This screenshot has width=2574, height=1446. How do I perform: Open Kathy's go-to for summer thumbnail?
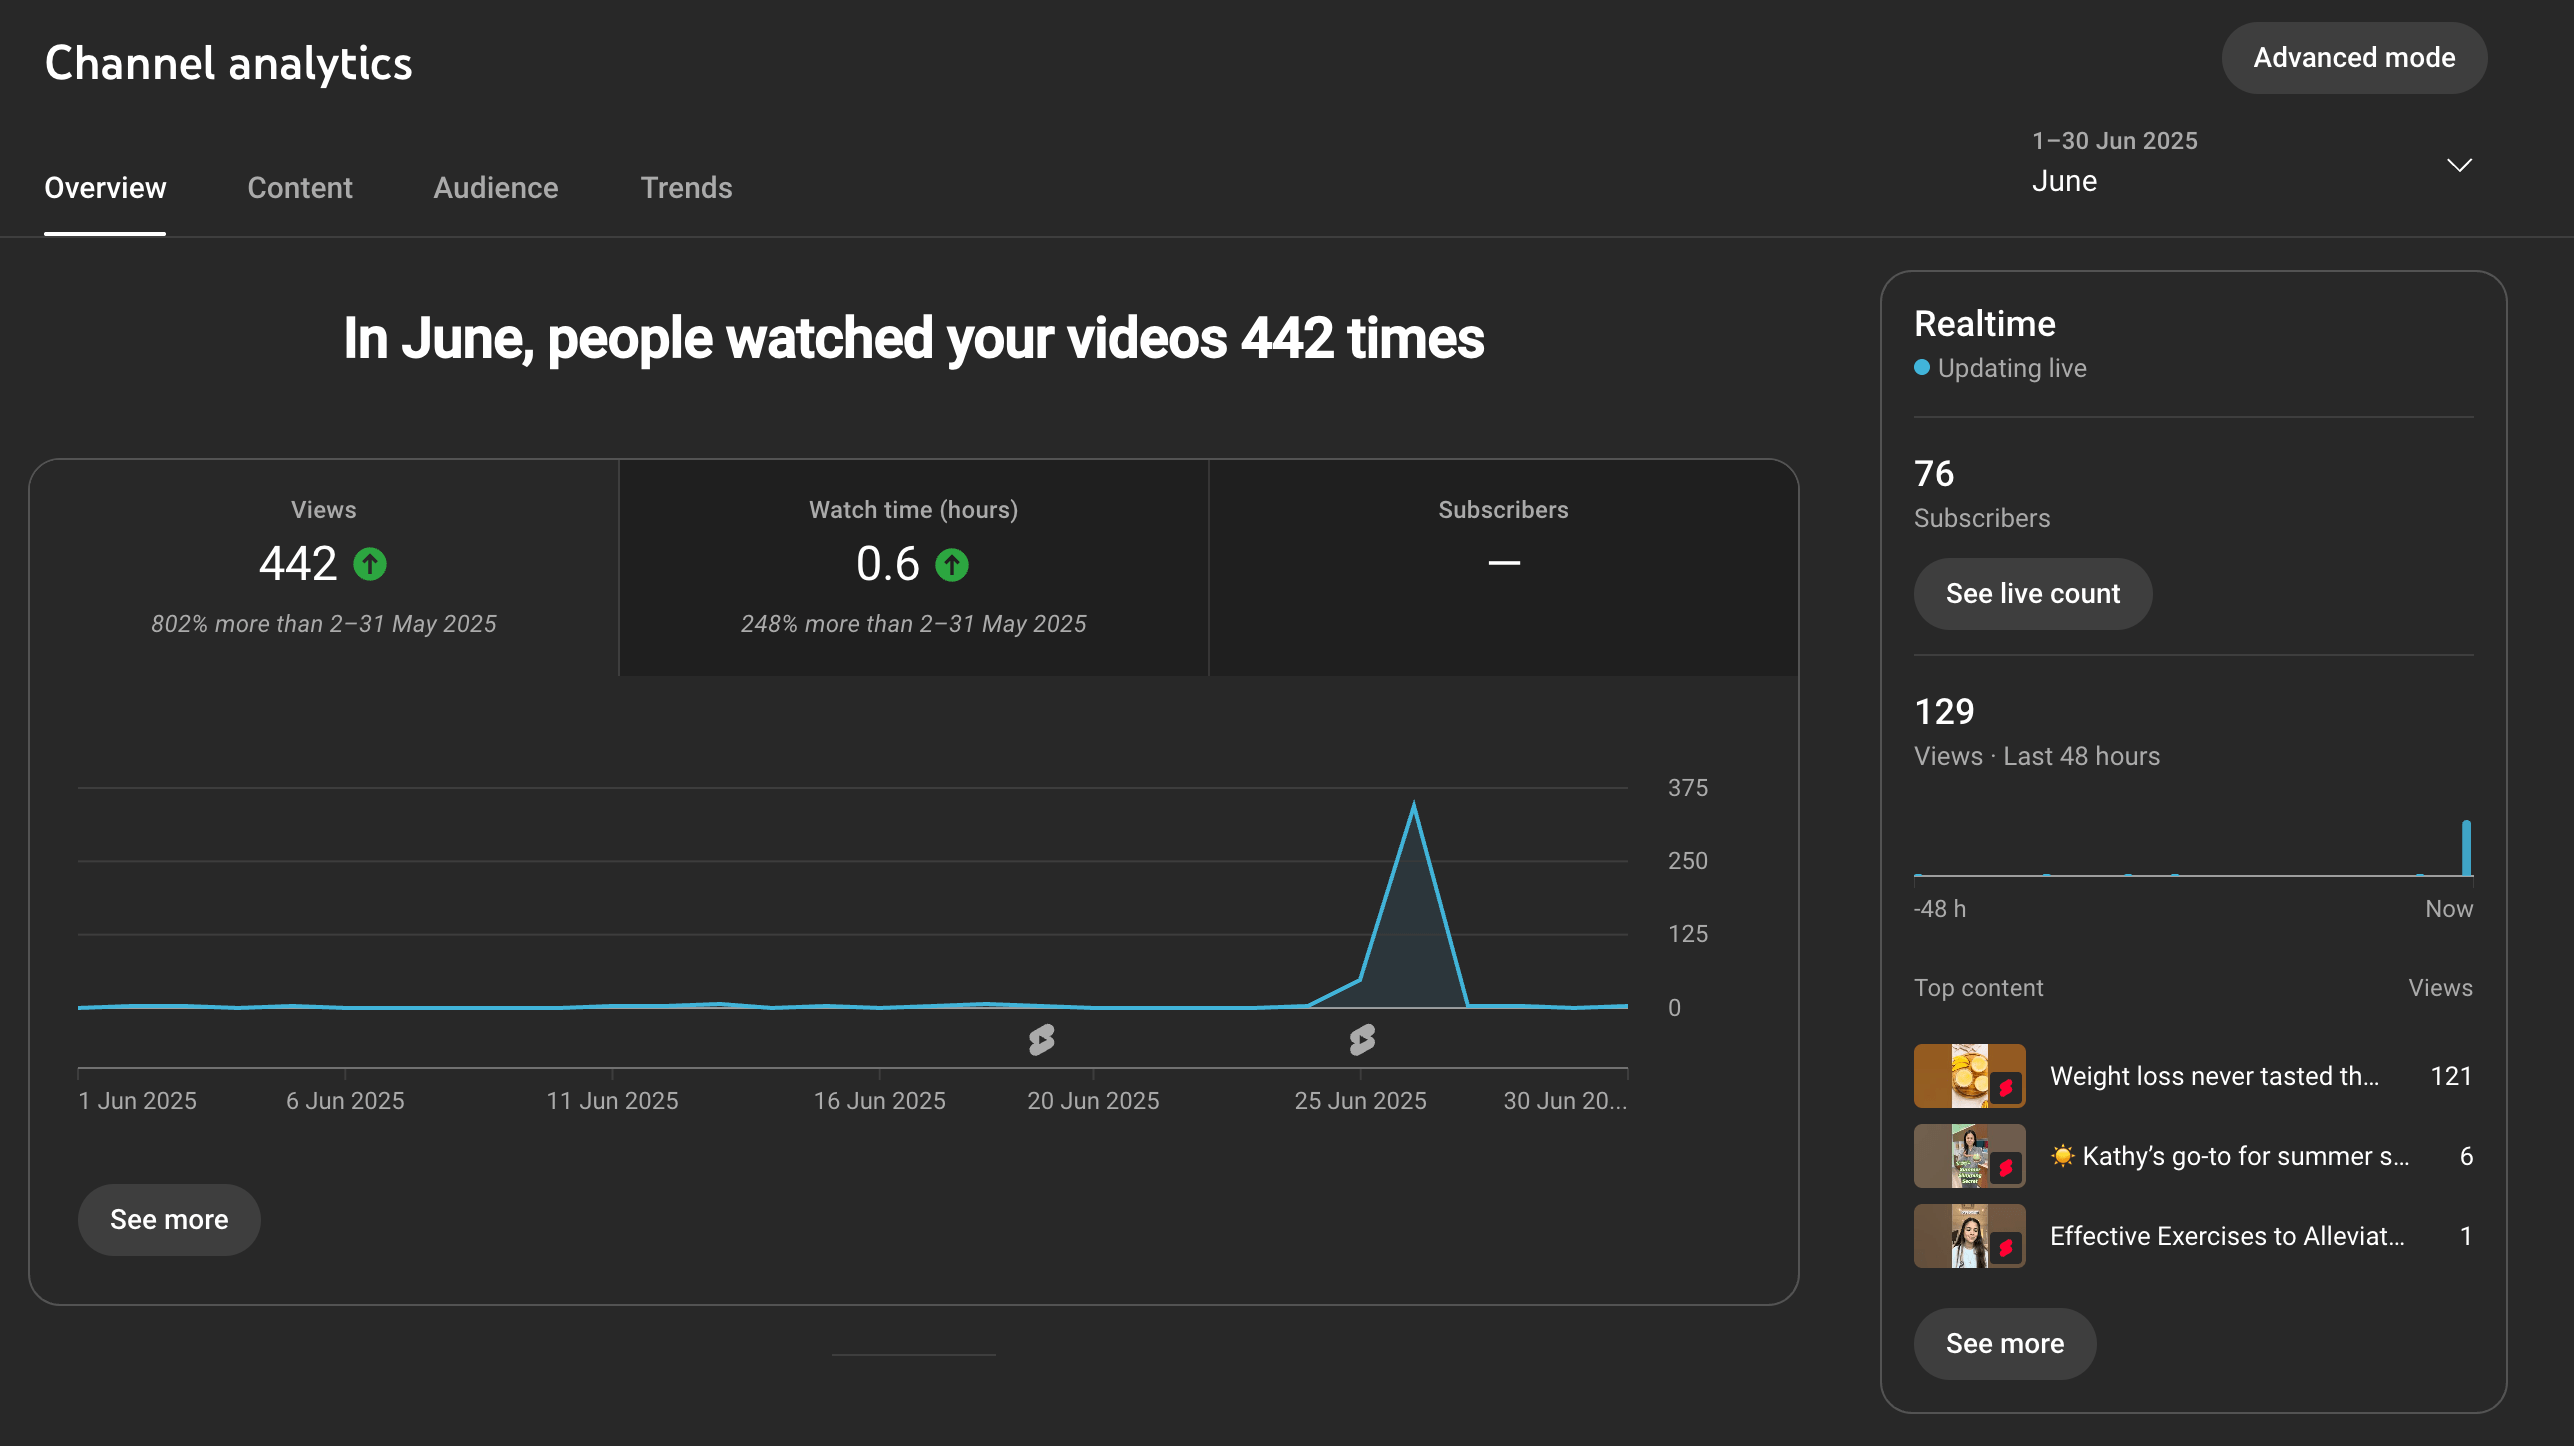click(1969, 1156)
